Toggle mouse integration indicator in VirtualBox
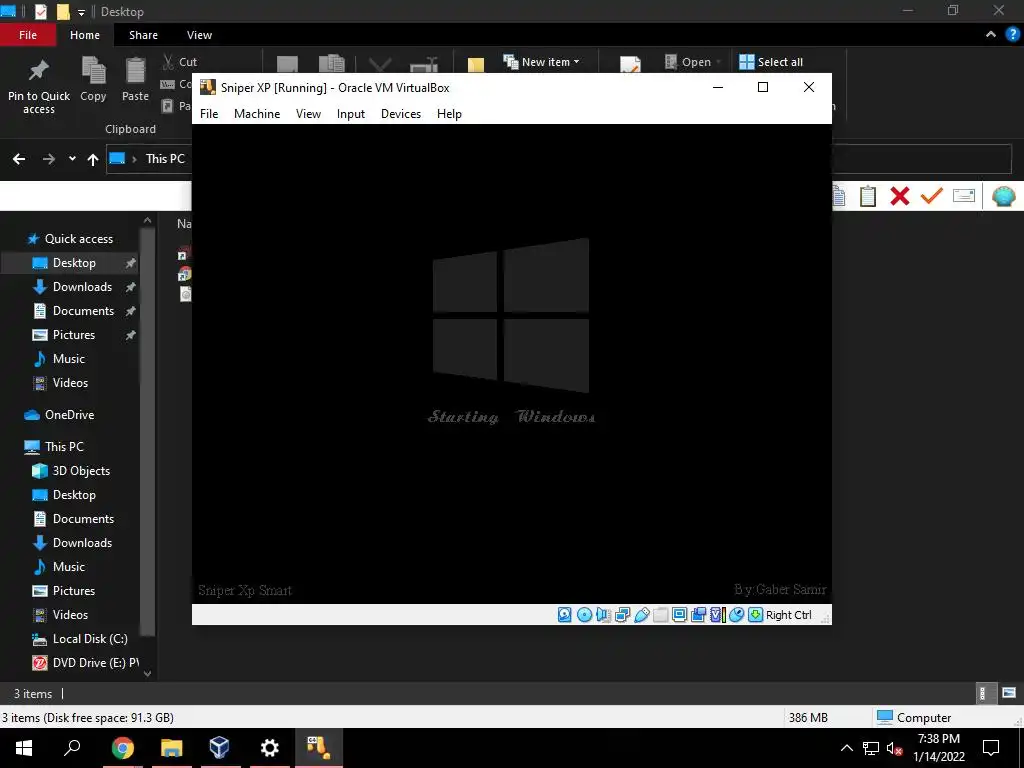Image resolution: width=1024 pixels, height=768 pixels. pos(736,615)
